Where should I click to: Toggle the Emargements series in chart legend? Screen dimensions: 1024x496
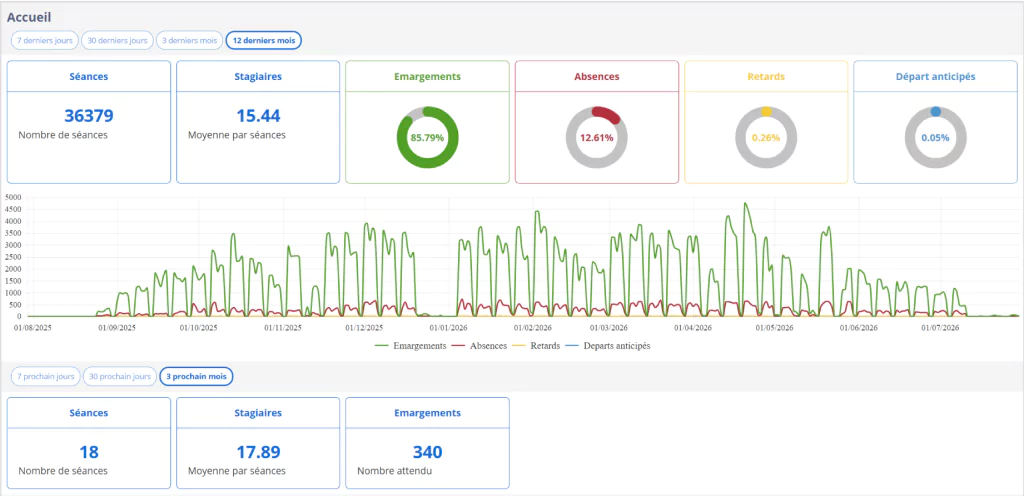410,346
